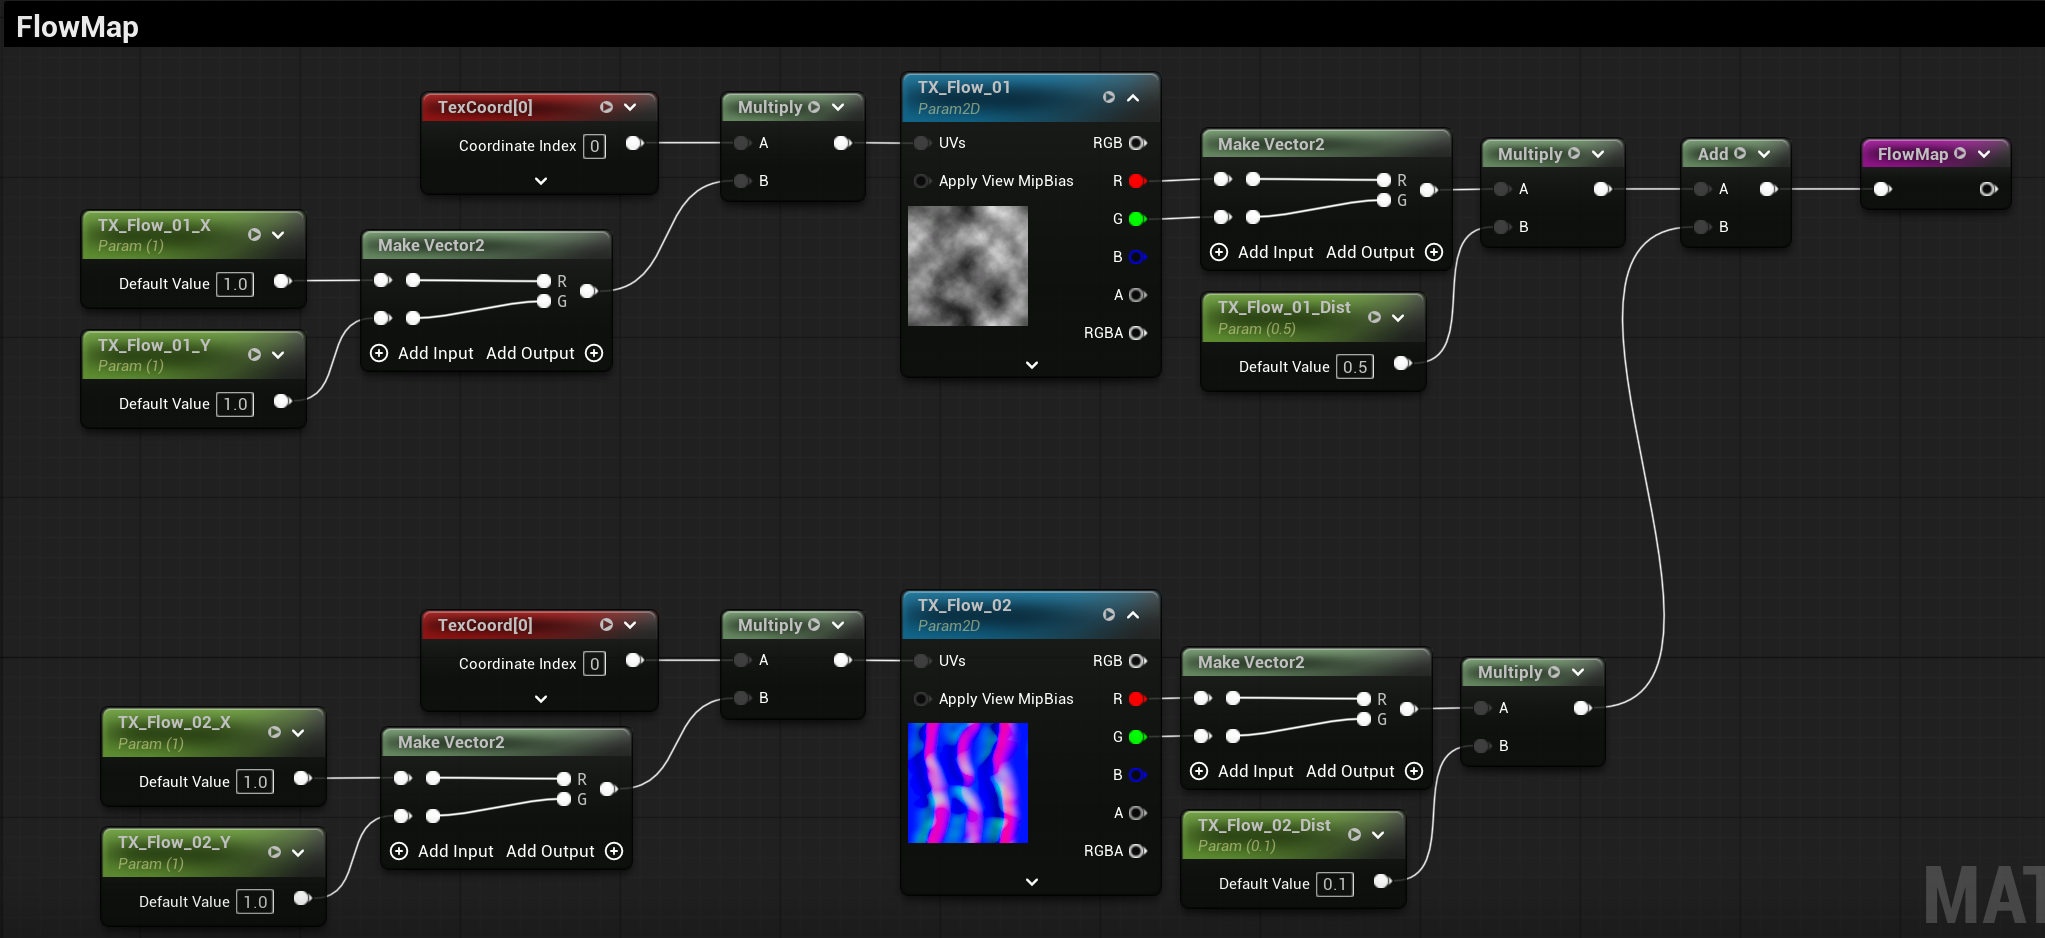Click the RGB output pin on TX_Flow_02

[1137, 661]
